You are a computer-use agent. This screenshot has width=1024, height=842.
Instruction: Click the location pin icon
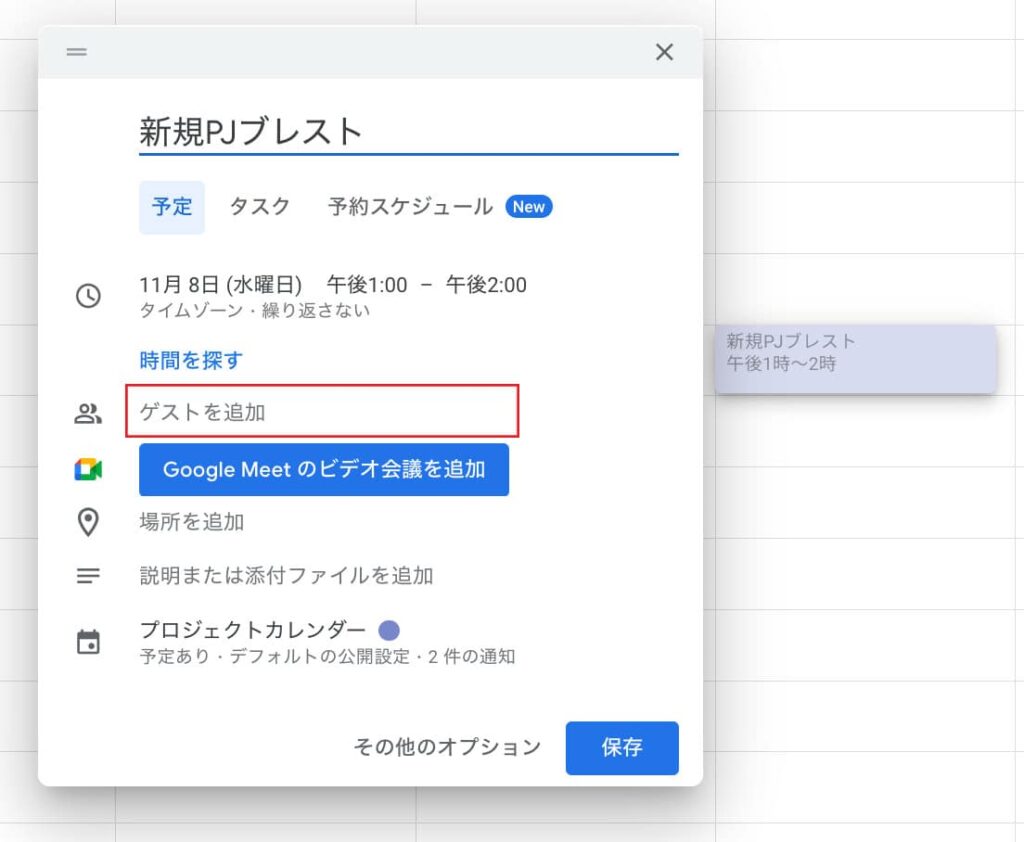point(89,522)
